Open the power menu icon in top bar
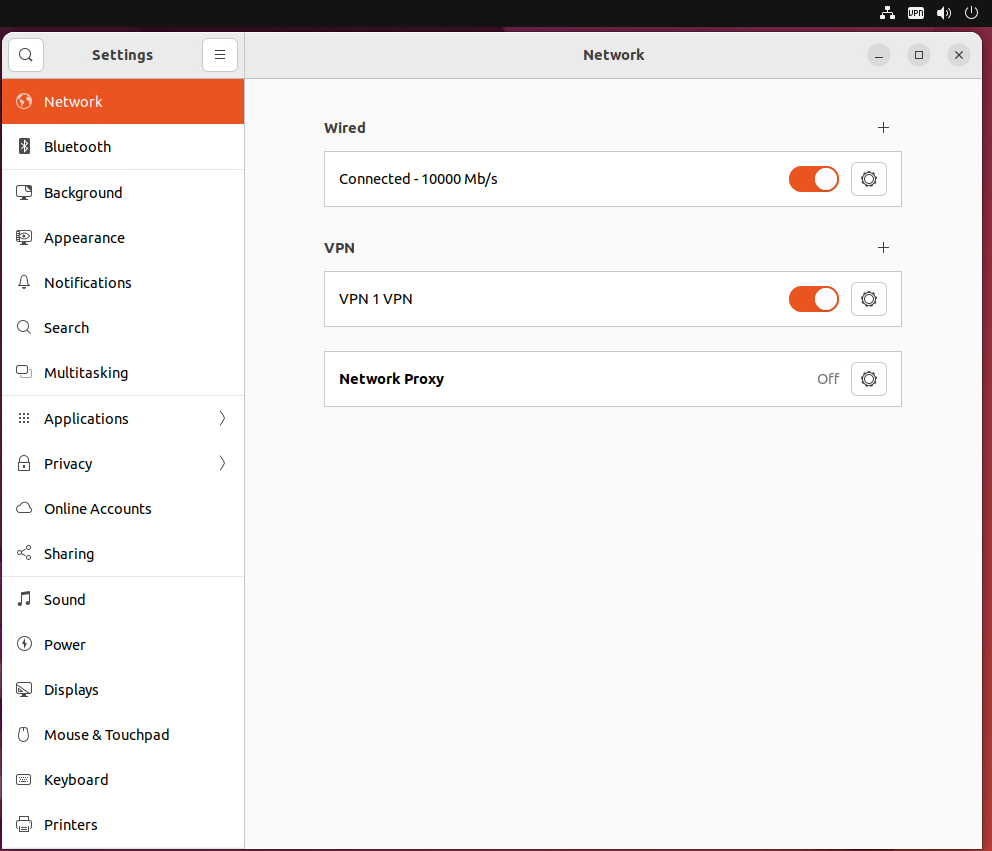The width and height of the screenshot is (992, 851). (971, 13)
